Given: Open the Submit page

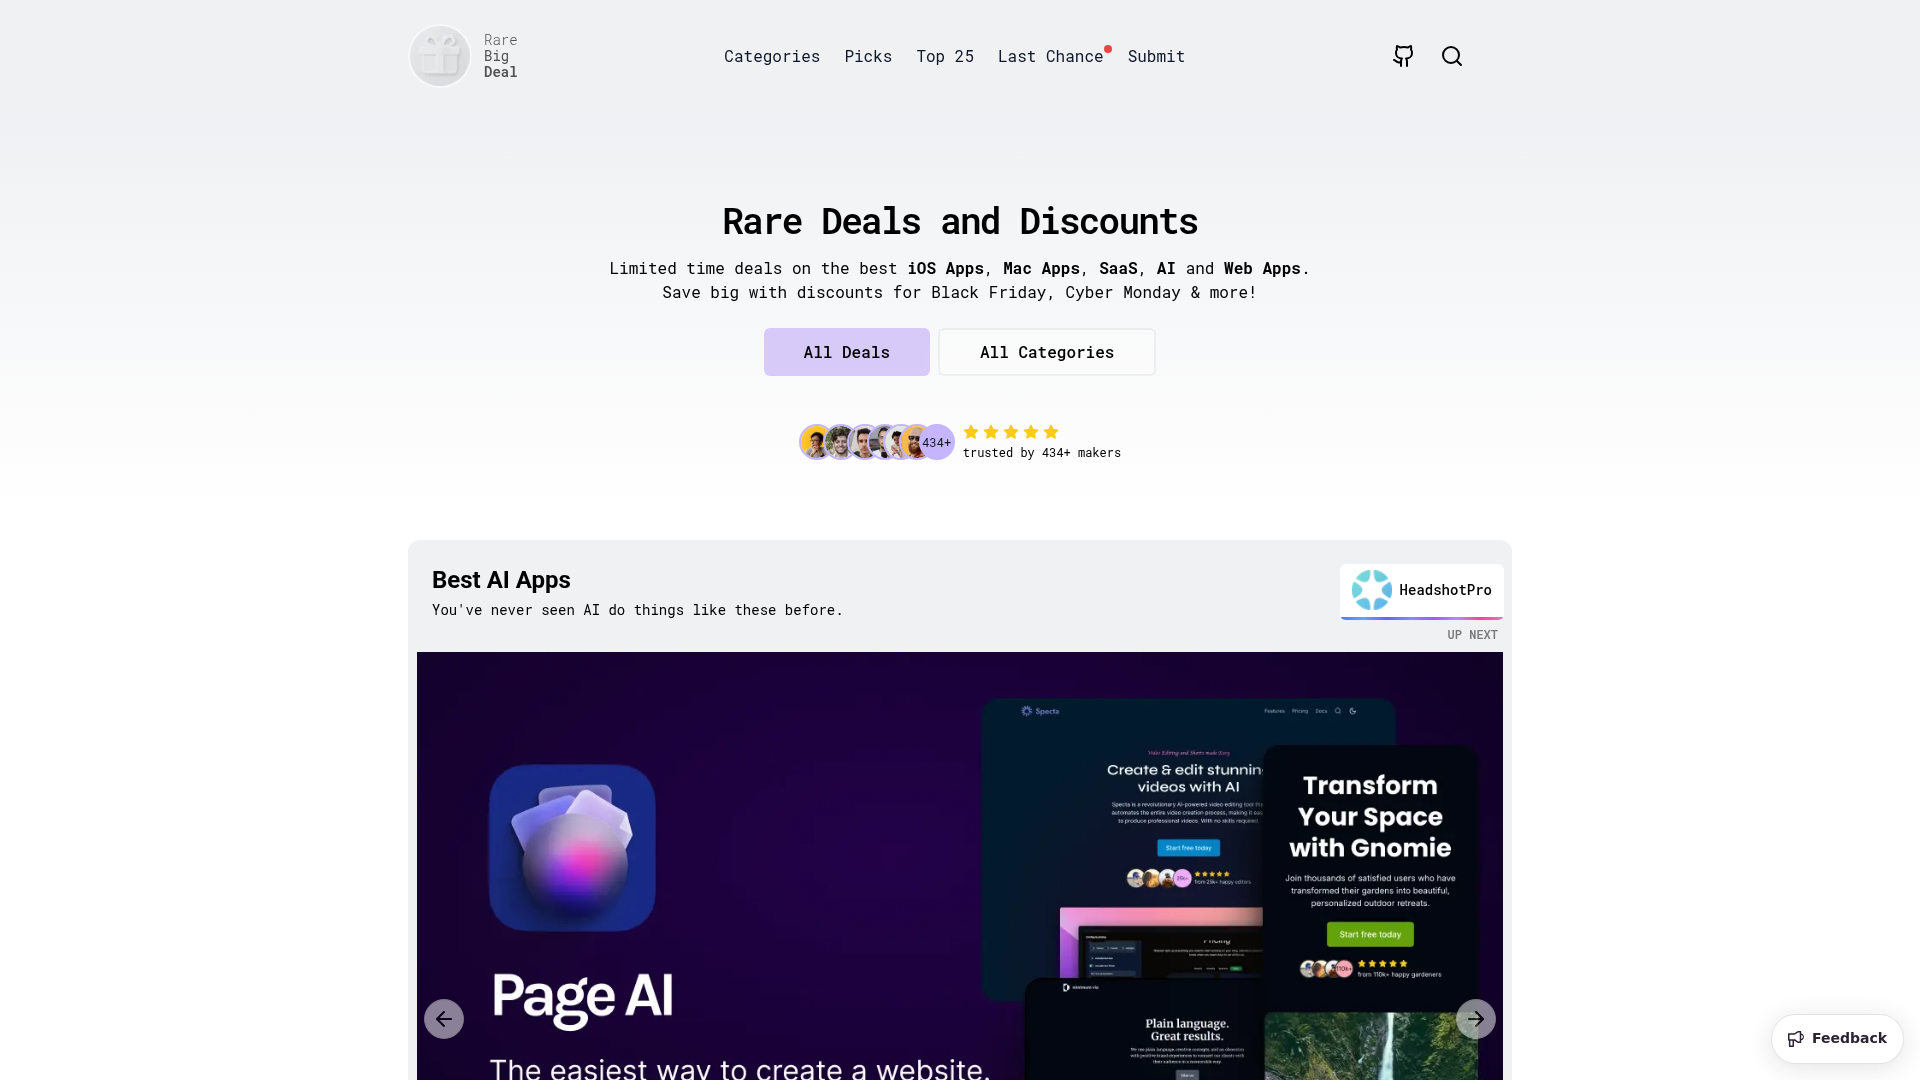Looking at the screenshot, I should [1156, 56].
